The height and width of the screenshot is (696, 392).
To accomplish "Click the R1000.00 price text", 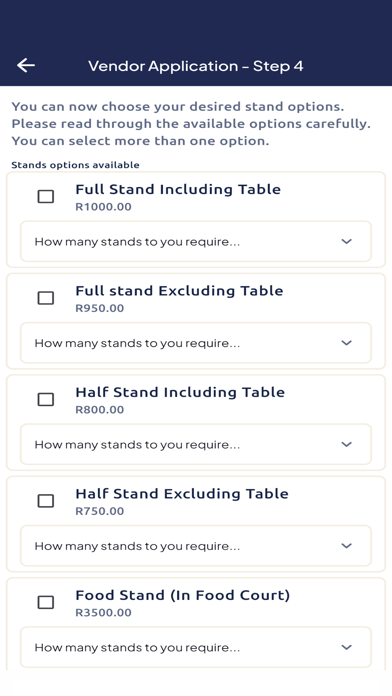I will (103, 207).
